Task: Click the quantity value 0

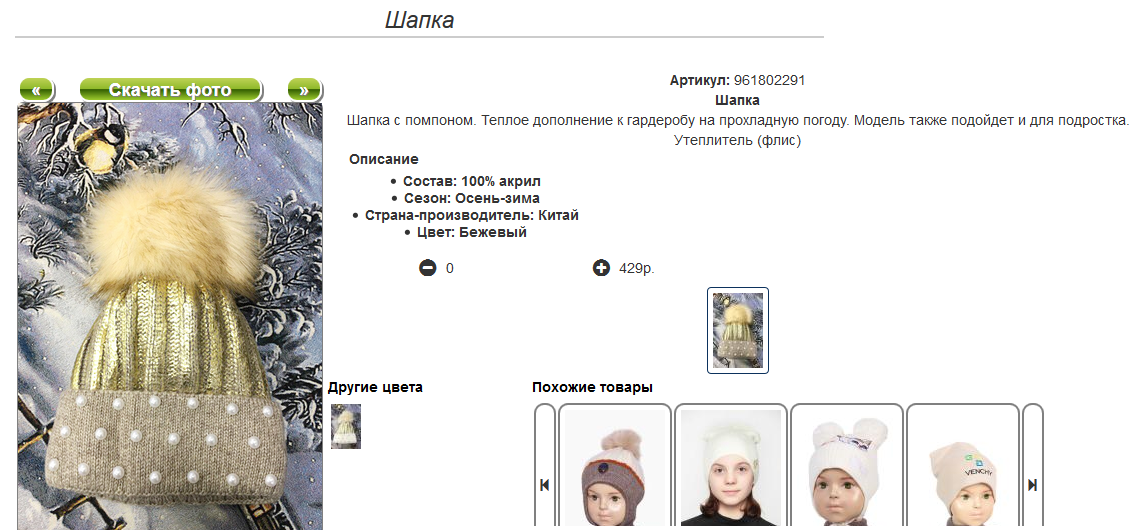Action: [450, 269]
